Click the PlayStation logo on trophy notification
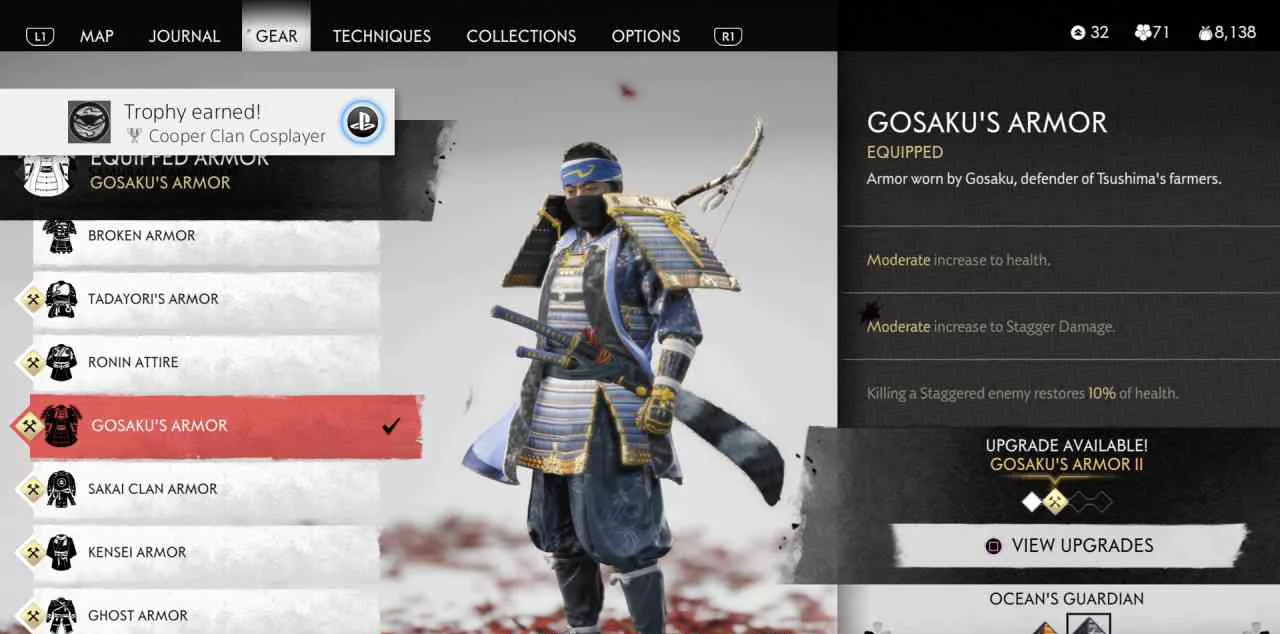Image resolution: width=1280 pixels, height=634 pixels. (362, 122)
